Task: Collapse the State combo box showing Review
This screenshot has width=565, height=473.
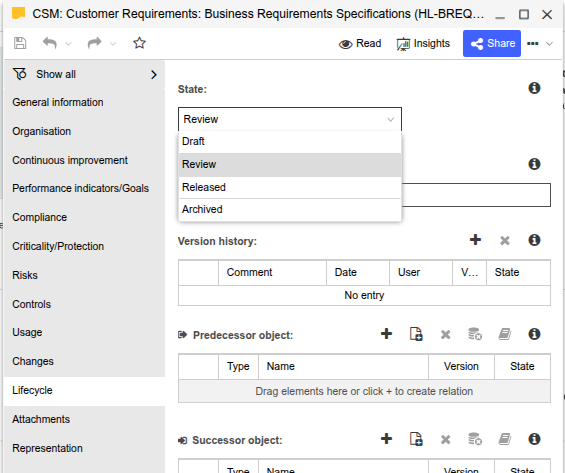Action: tap(290, 119)
